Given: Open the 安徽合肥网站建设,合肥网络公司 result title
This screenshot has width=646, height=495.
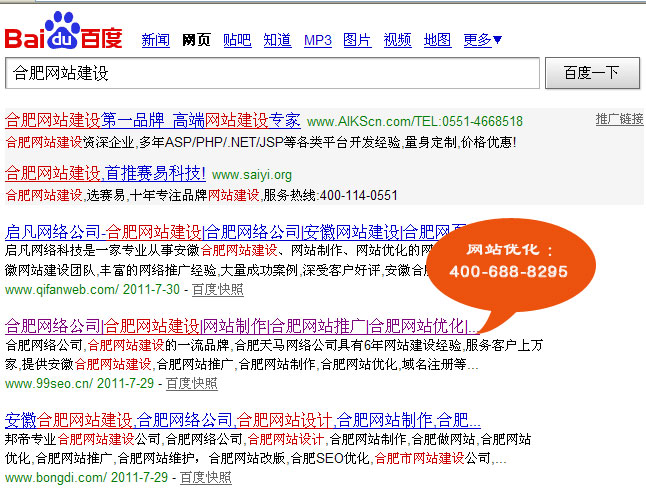Looking at the screenshot, I should point(243,420).
